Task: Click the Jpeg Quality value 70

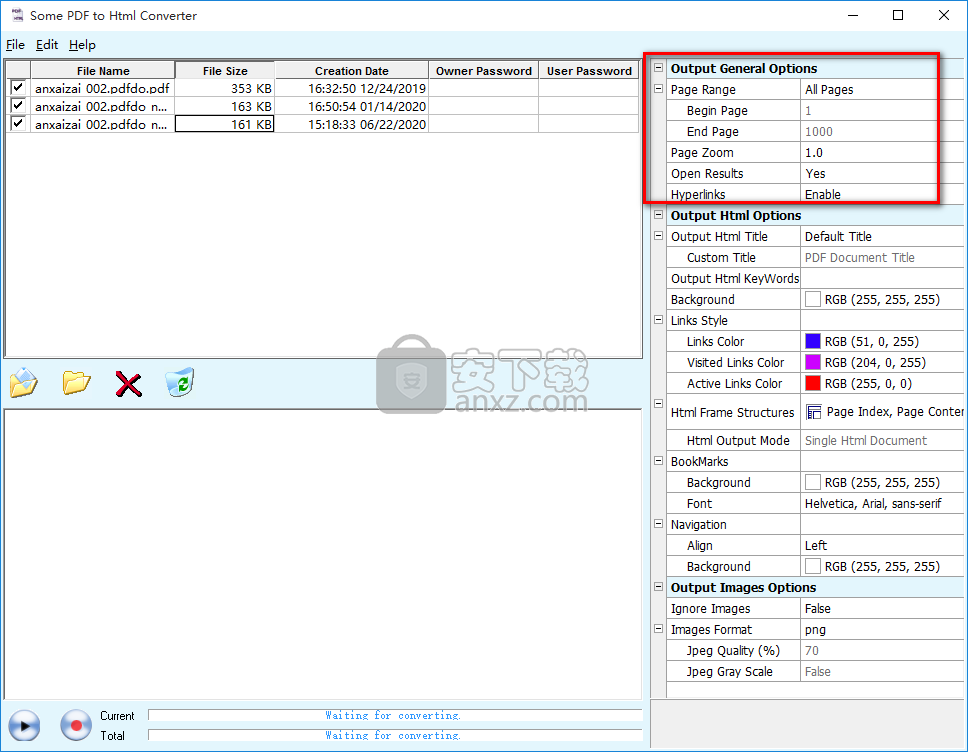Action: click(812, 651)
